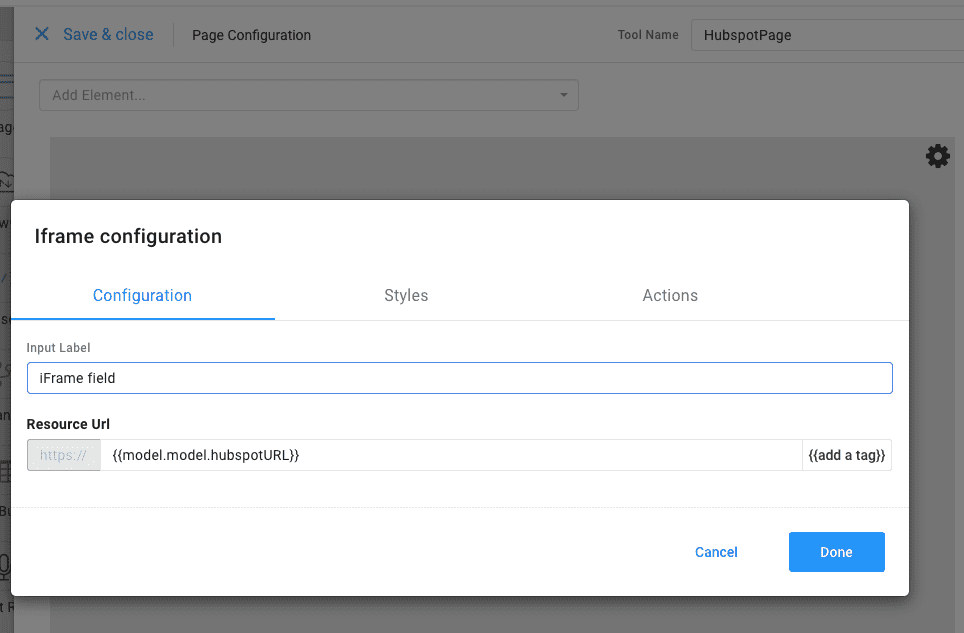Click the Page Configuration heading

251,35
